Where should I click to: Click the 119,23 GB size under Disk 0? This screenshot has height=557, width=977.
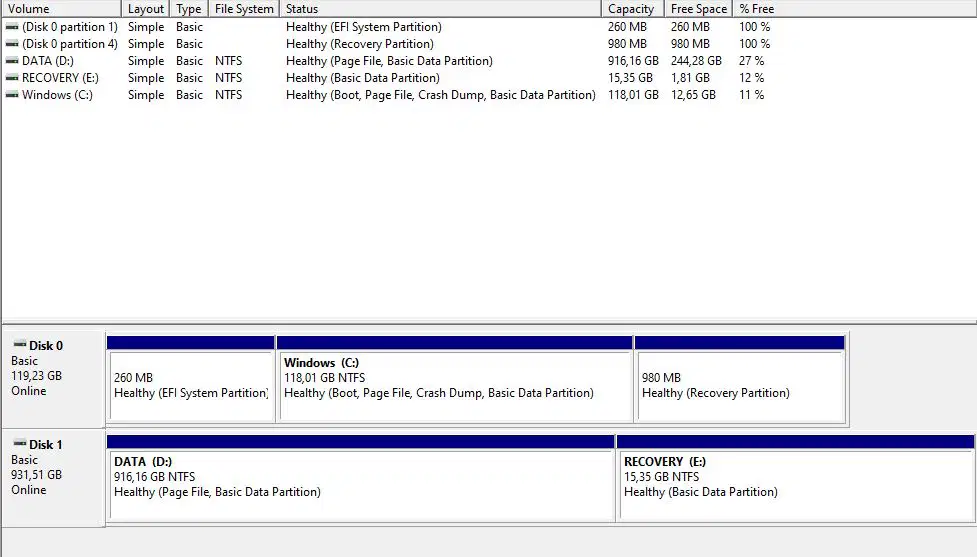click(x=36, y=376)
